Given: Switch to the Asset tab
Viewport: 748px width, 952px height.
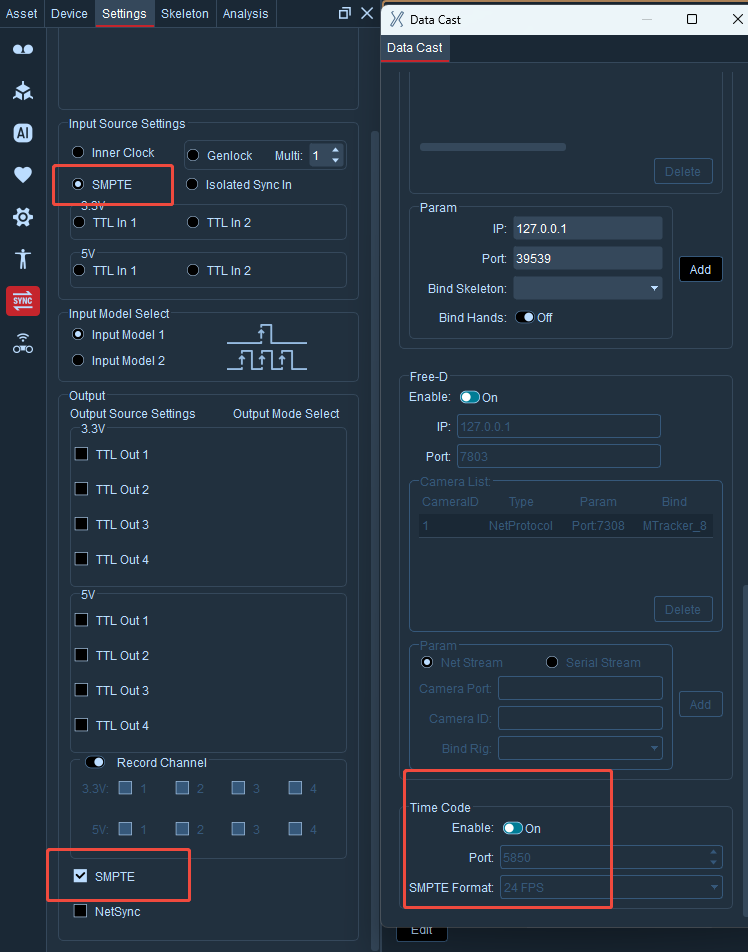Looking at the screenshot, I should 22,13.
